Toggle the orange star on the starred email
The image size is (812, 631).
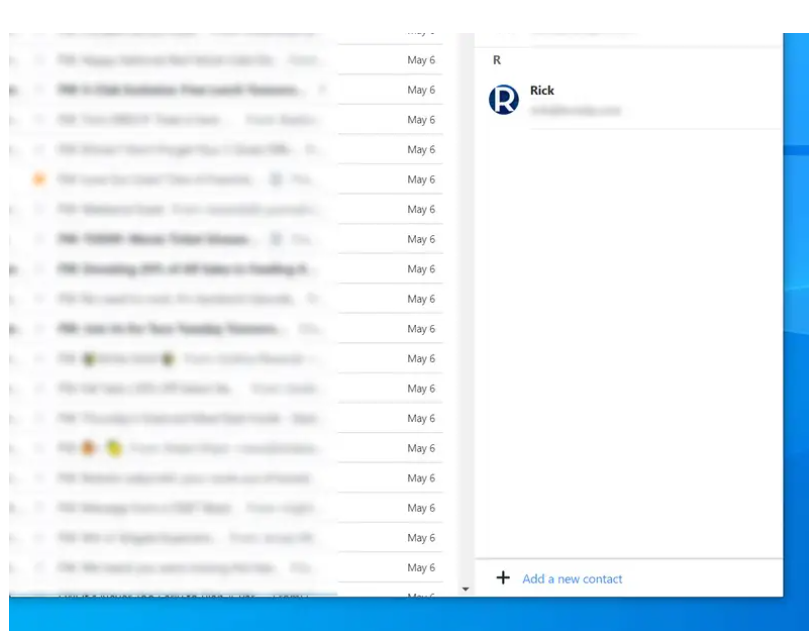(x=39, y=179)
